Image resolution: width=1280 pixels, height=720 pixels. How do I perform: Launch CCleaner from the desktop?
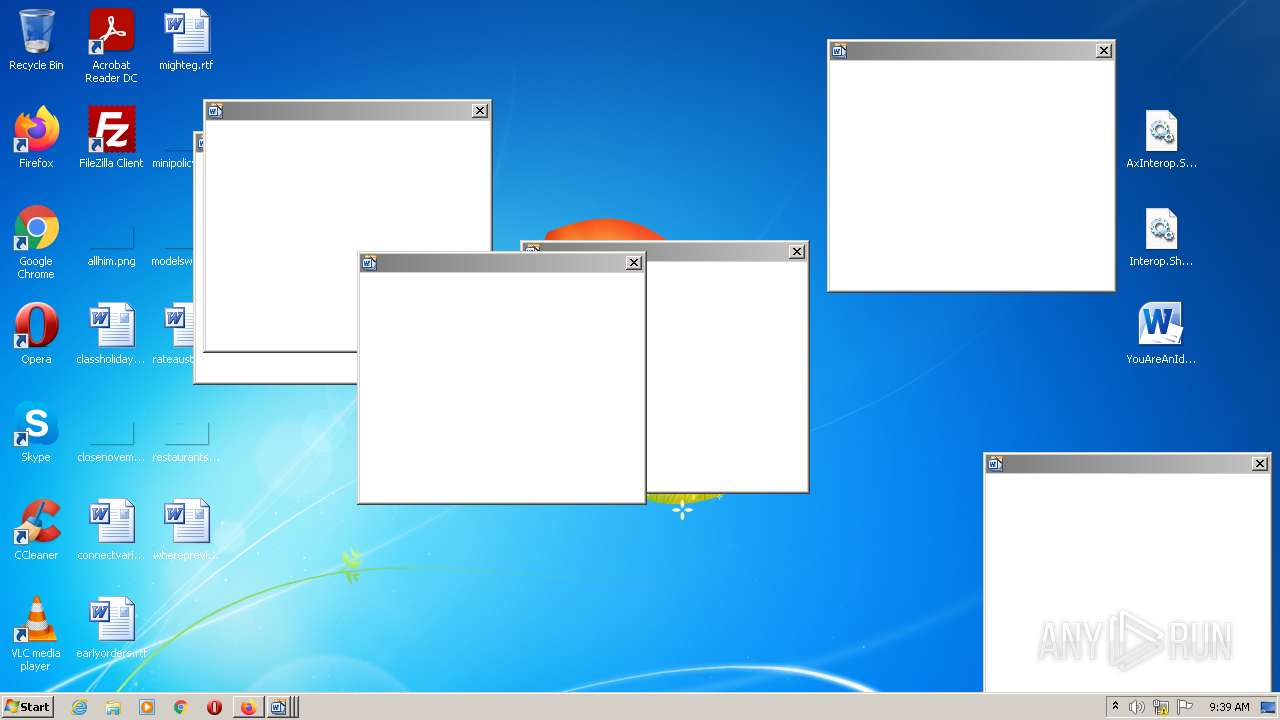point(36,530)
